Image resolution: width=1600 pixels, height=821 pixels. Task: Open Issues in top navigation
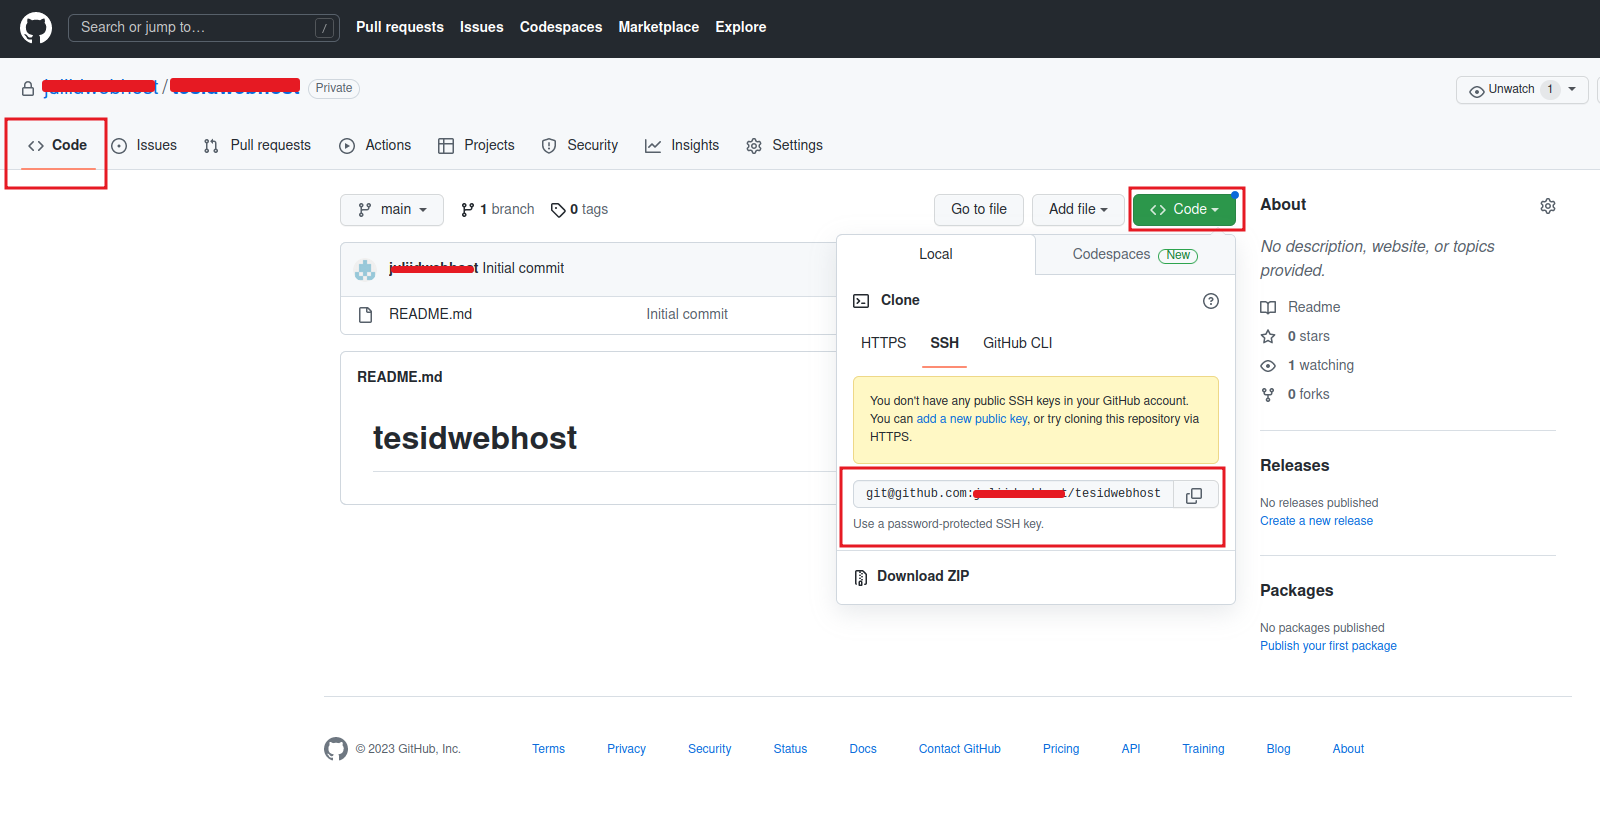482,28
